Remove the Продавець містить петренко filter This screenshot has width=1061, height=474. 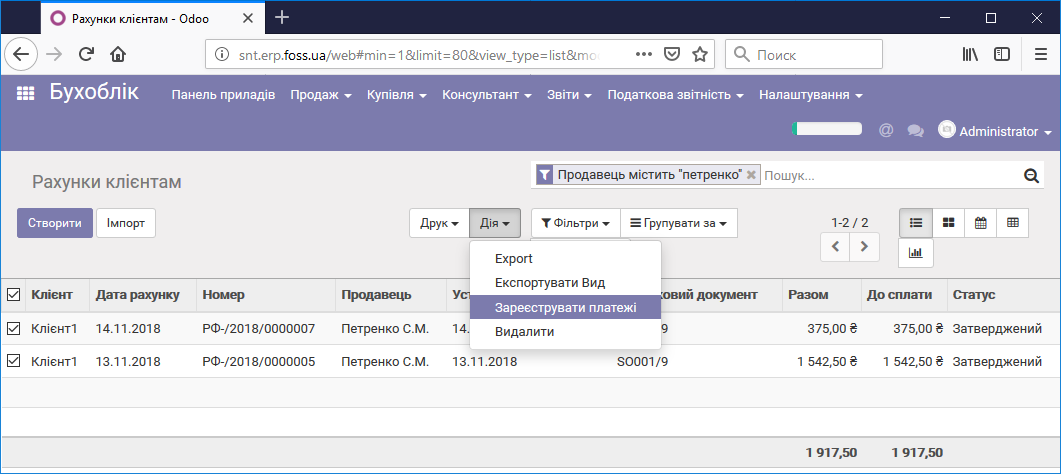click(750, 175)
